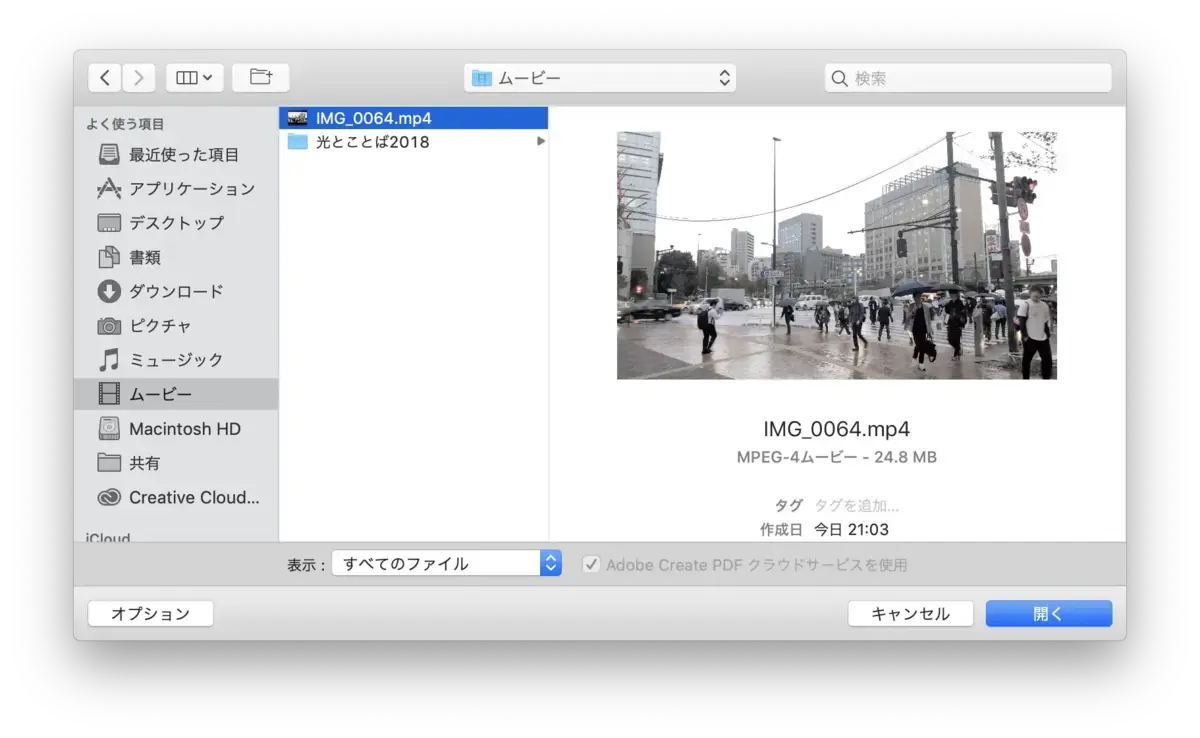
Task: Click inside the 検索 search field
Action: pyautogui.click(x=967, y=77)
